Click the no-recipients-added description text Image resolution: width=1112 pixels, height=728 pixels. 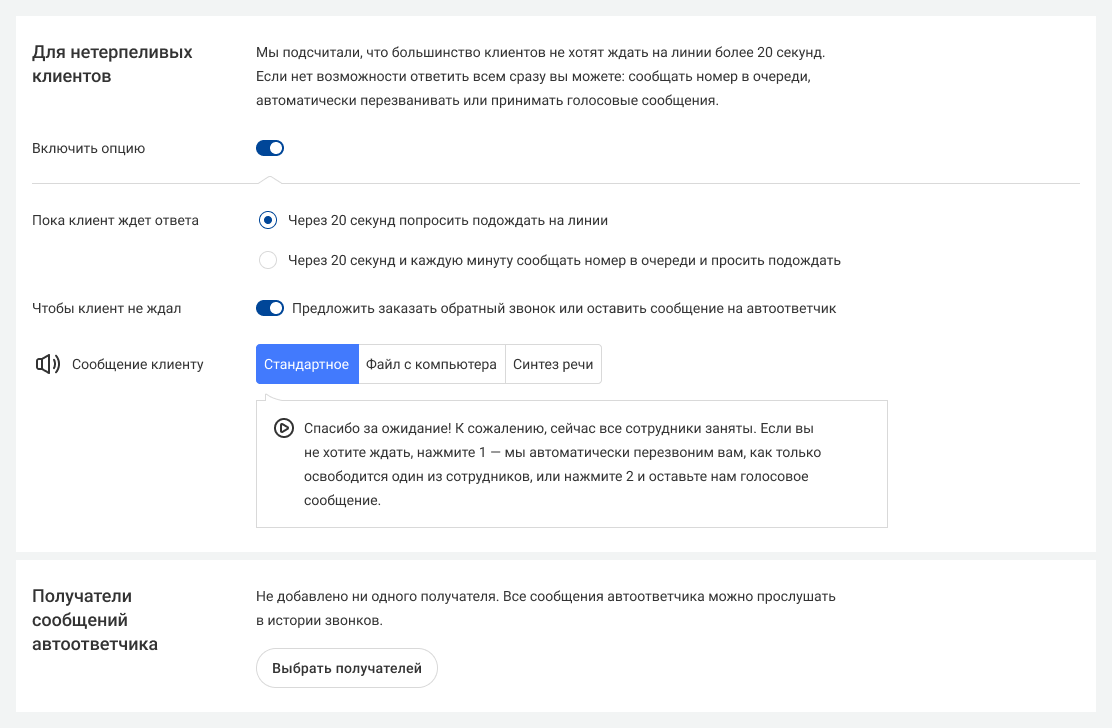pyautogui.click(x=546, y=608)
